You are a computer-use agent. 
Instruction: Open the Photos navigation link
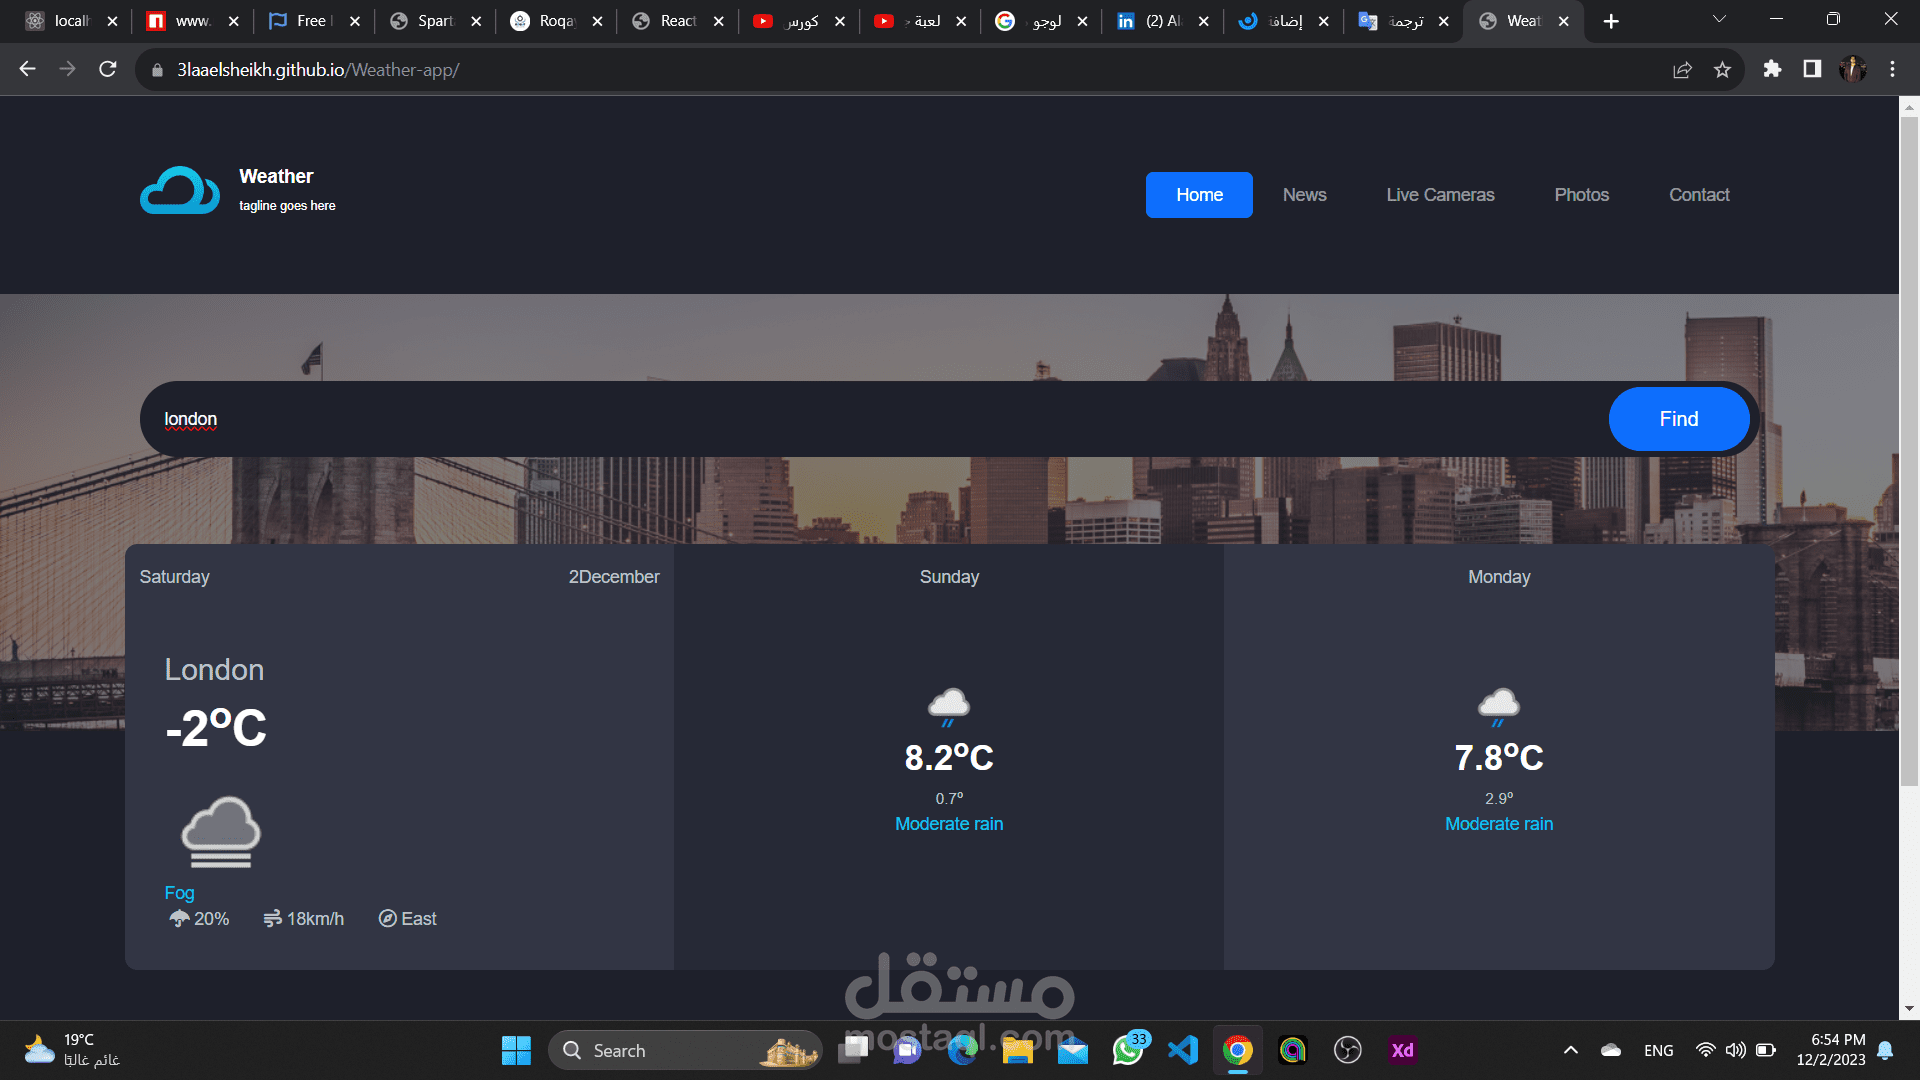(1581, 195)
